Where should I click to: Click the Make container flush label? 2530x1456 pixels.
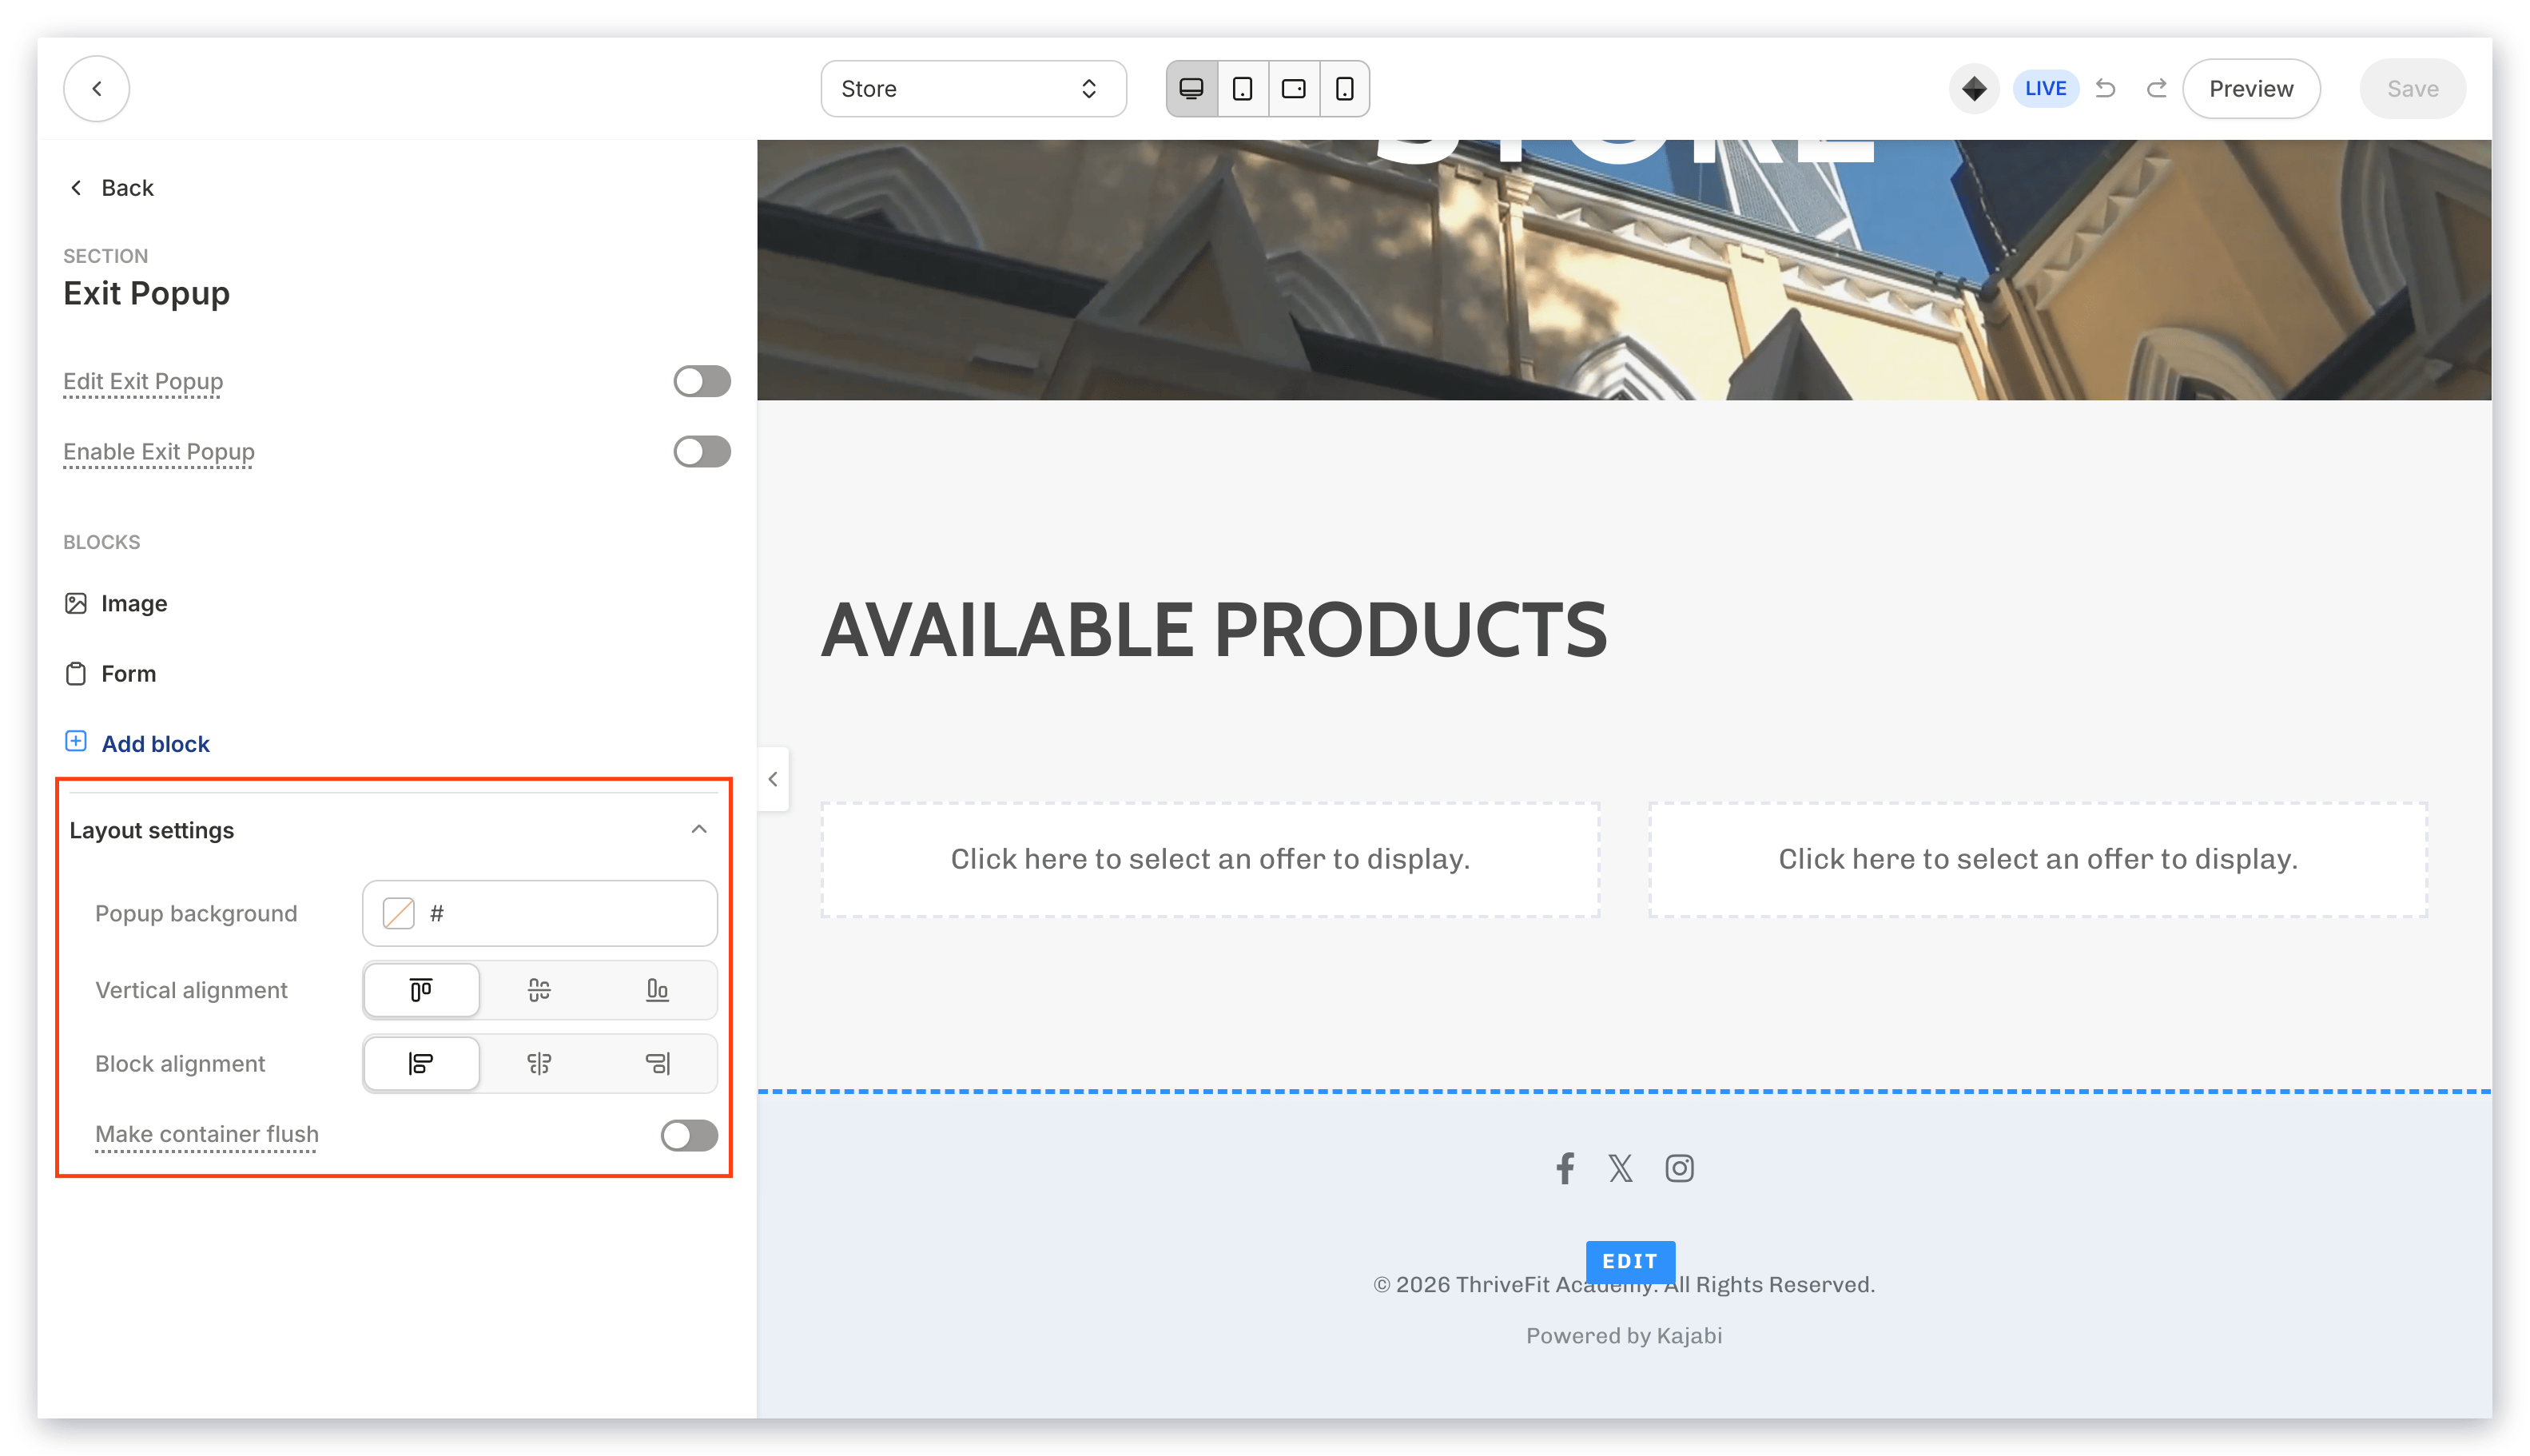[x=207, y=1133]
